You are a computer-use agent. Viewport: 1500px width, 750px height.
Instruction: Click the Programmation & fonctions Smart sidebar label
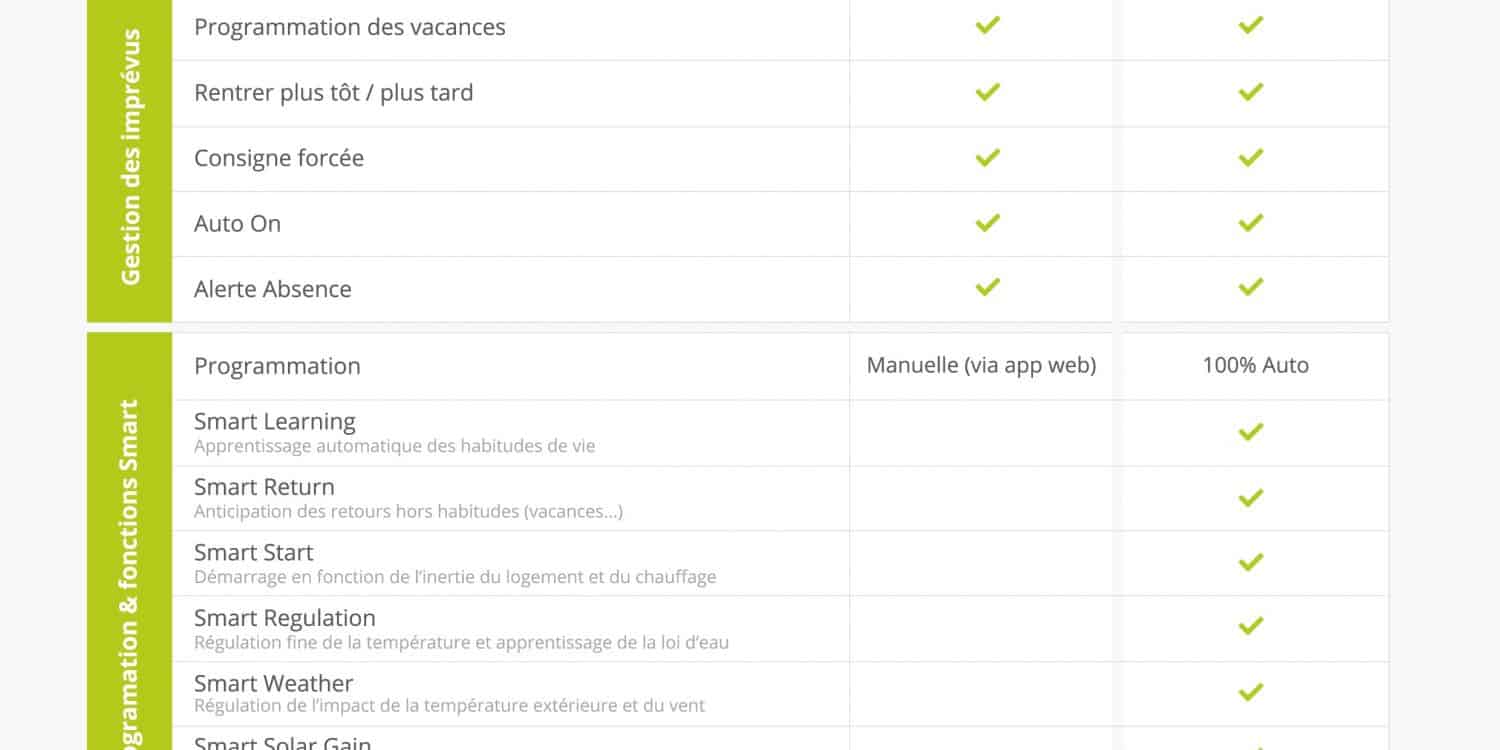tap(130, 575)
